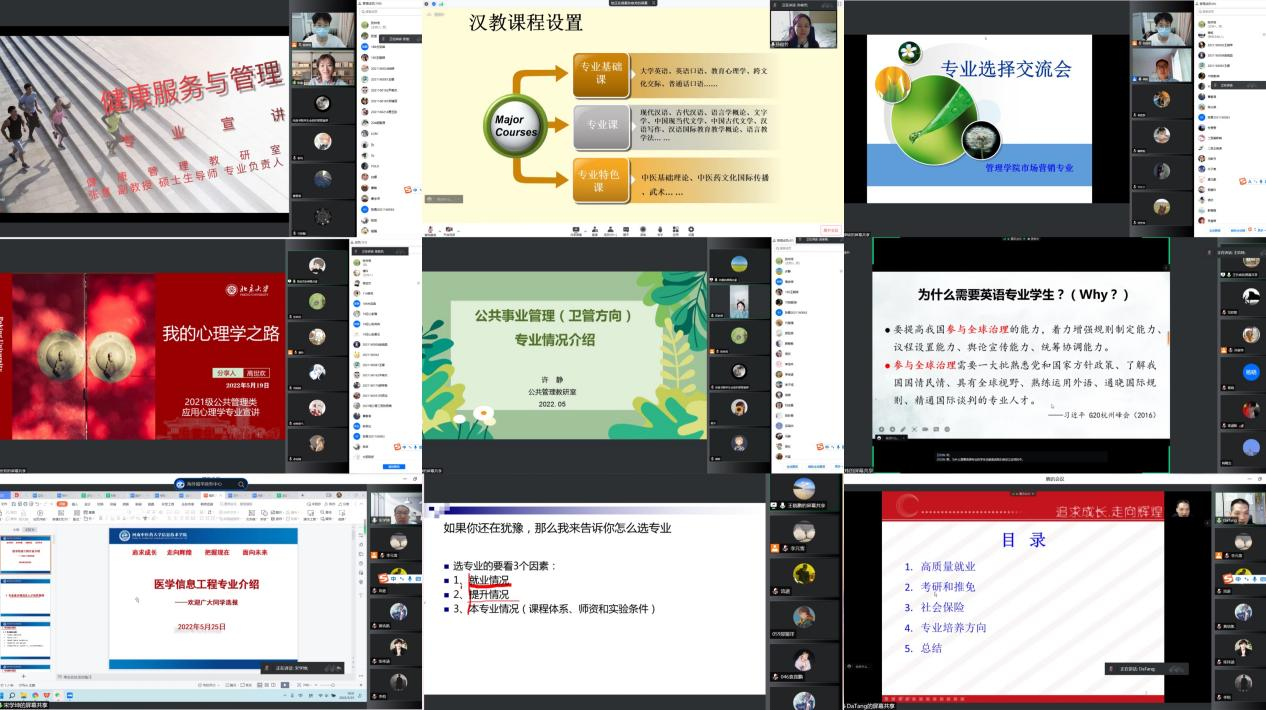Open settings gear in 汉教课程设置 meeting toolbar
The height and width of the screenshot is (710, 1266).
click(691, 230)
